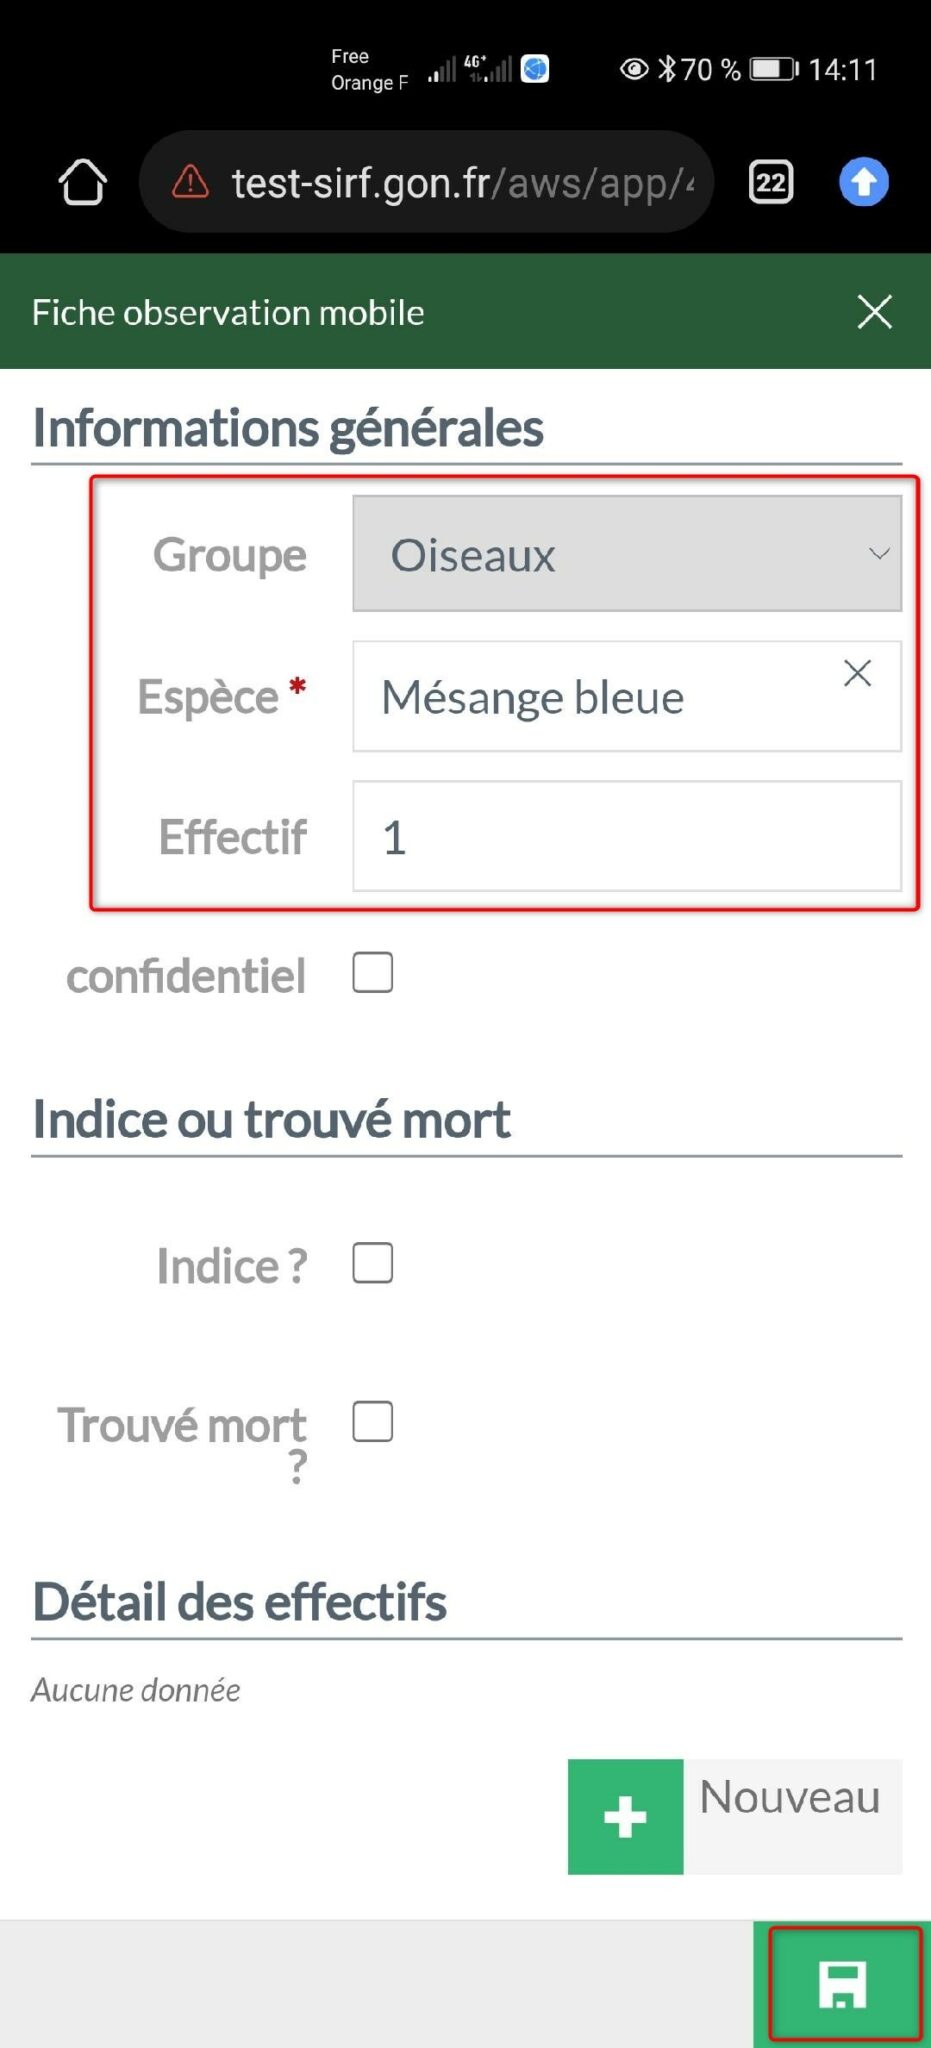Check the Trouvé mort ? checkbox

[x=373, y=1421]
